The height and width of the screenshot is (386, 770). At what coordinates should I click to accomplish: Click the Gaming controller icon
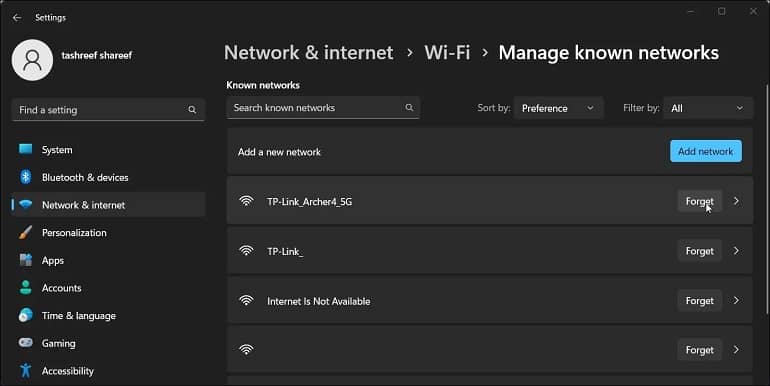click(x=26, y=343)
